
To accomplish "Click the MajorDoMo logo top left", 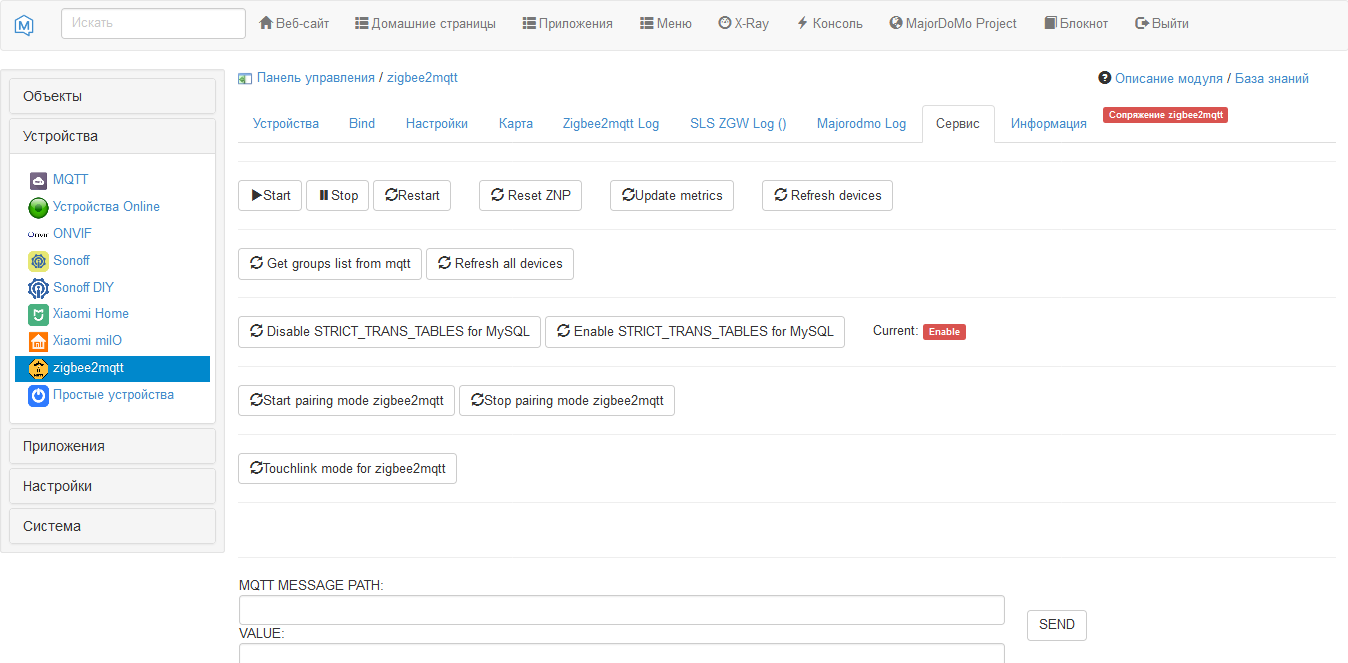I will click(x=23, y=23).
